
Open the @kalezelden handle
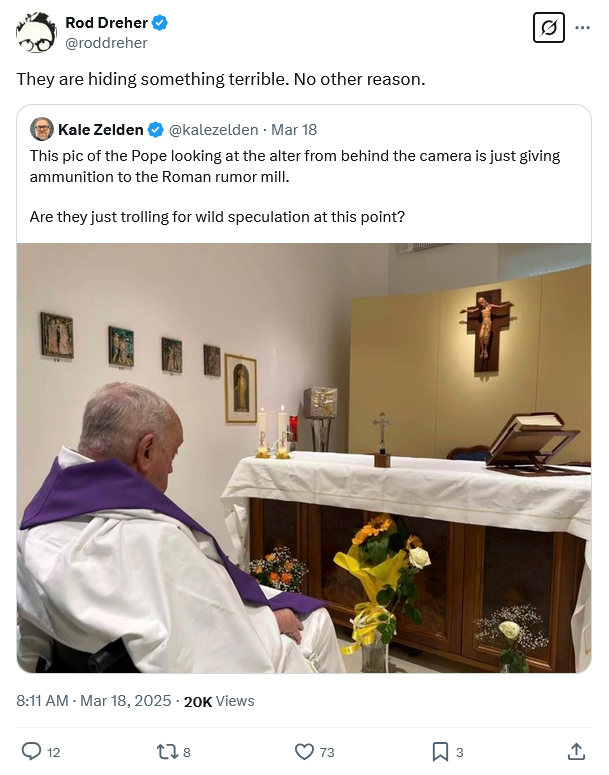212,129
